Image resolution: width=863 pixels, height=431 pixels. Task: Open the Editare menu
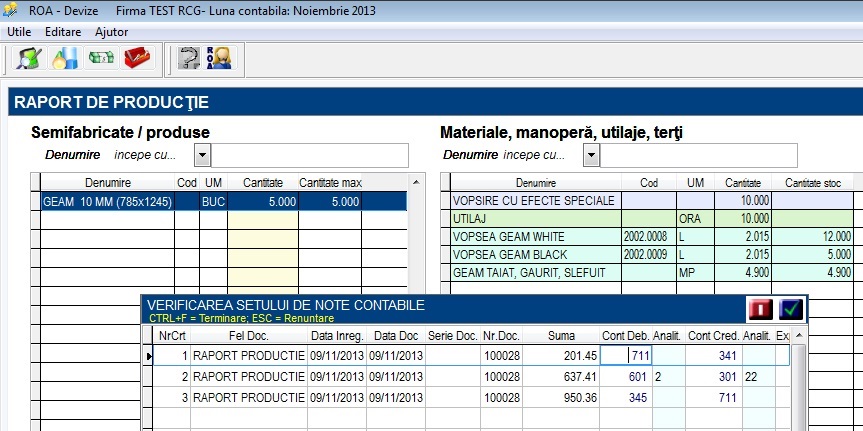click(x=63, y=32)
